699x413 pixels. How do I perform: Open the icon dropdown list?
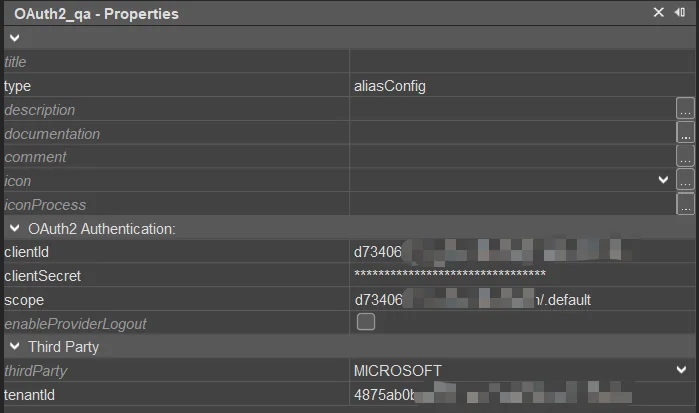(x=663, y=180)
